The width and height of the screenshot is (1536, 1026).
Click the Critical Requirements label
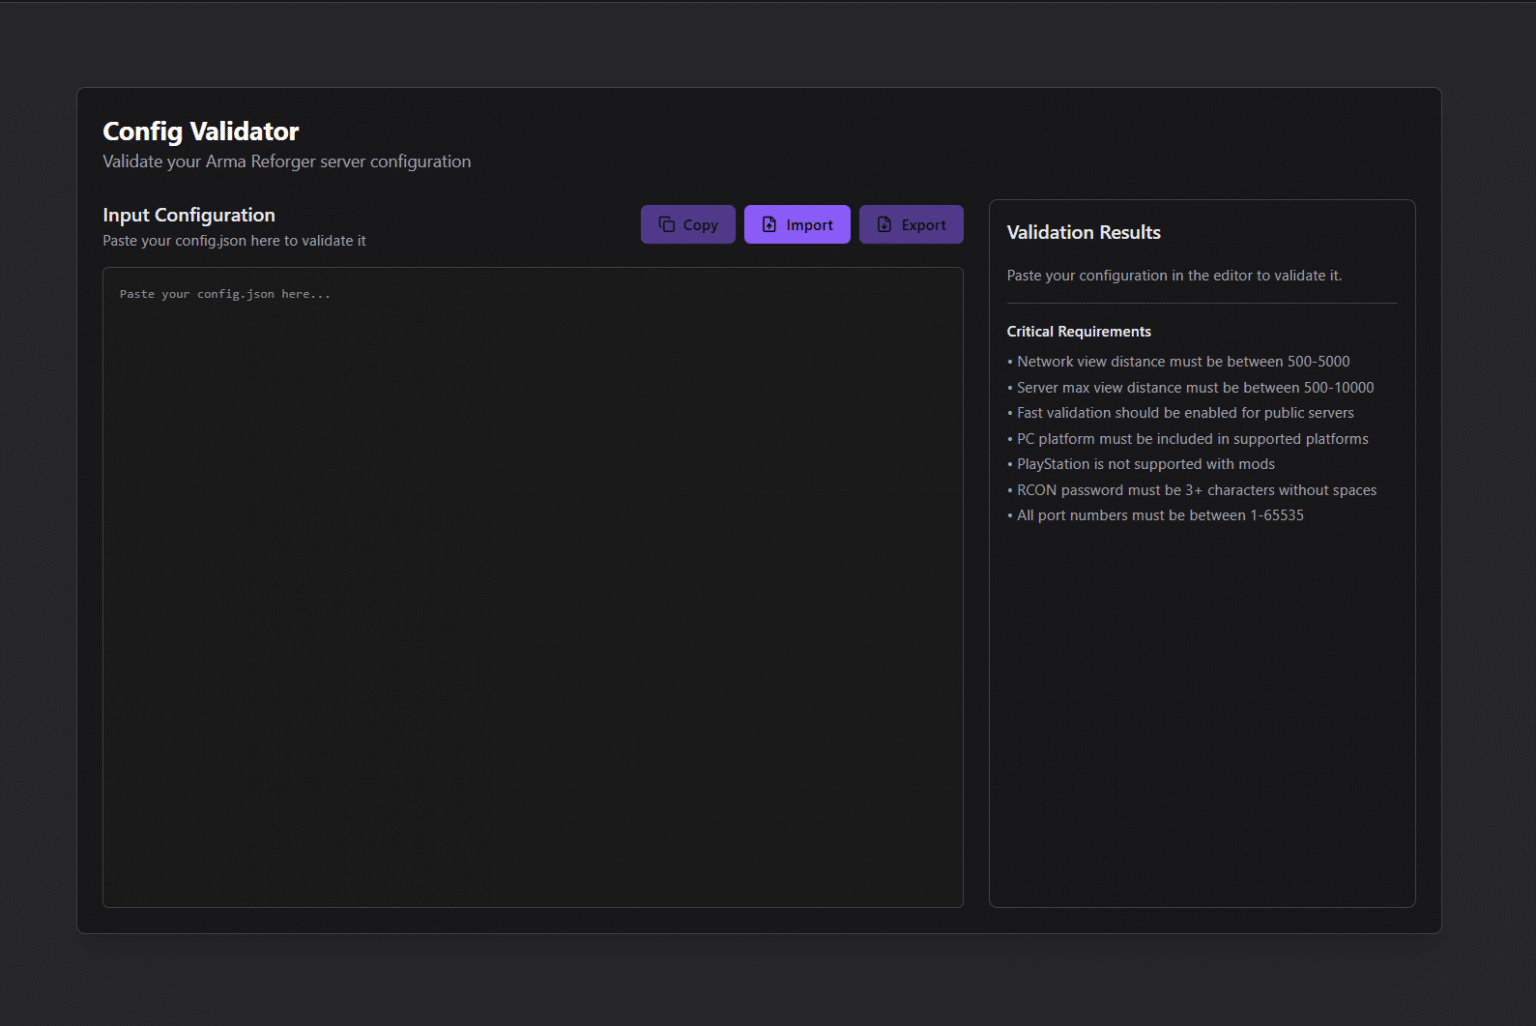(1078, 331)
